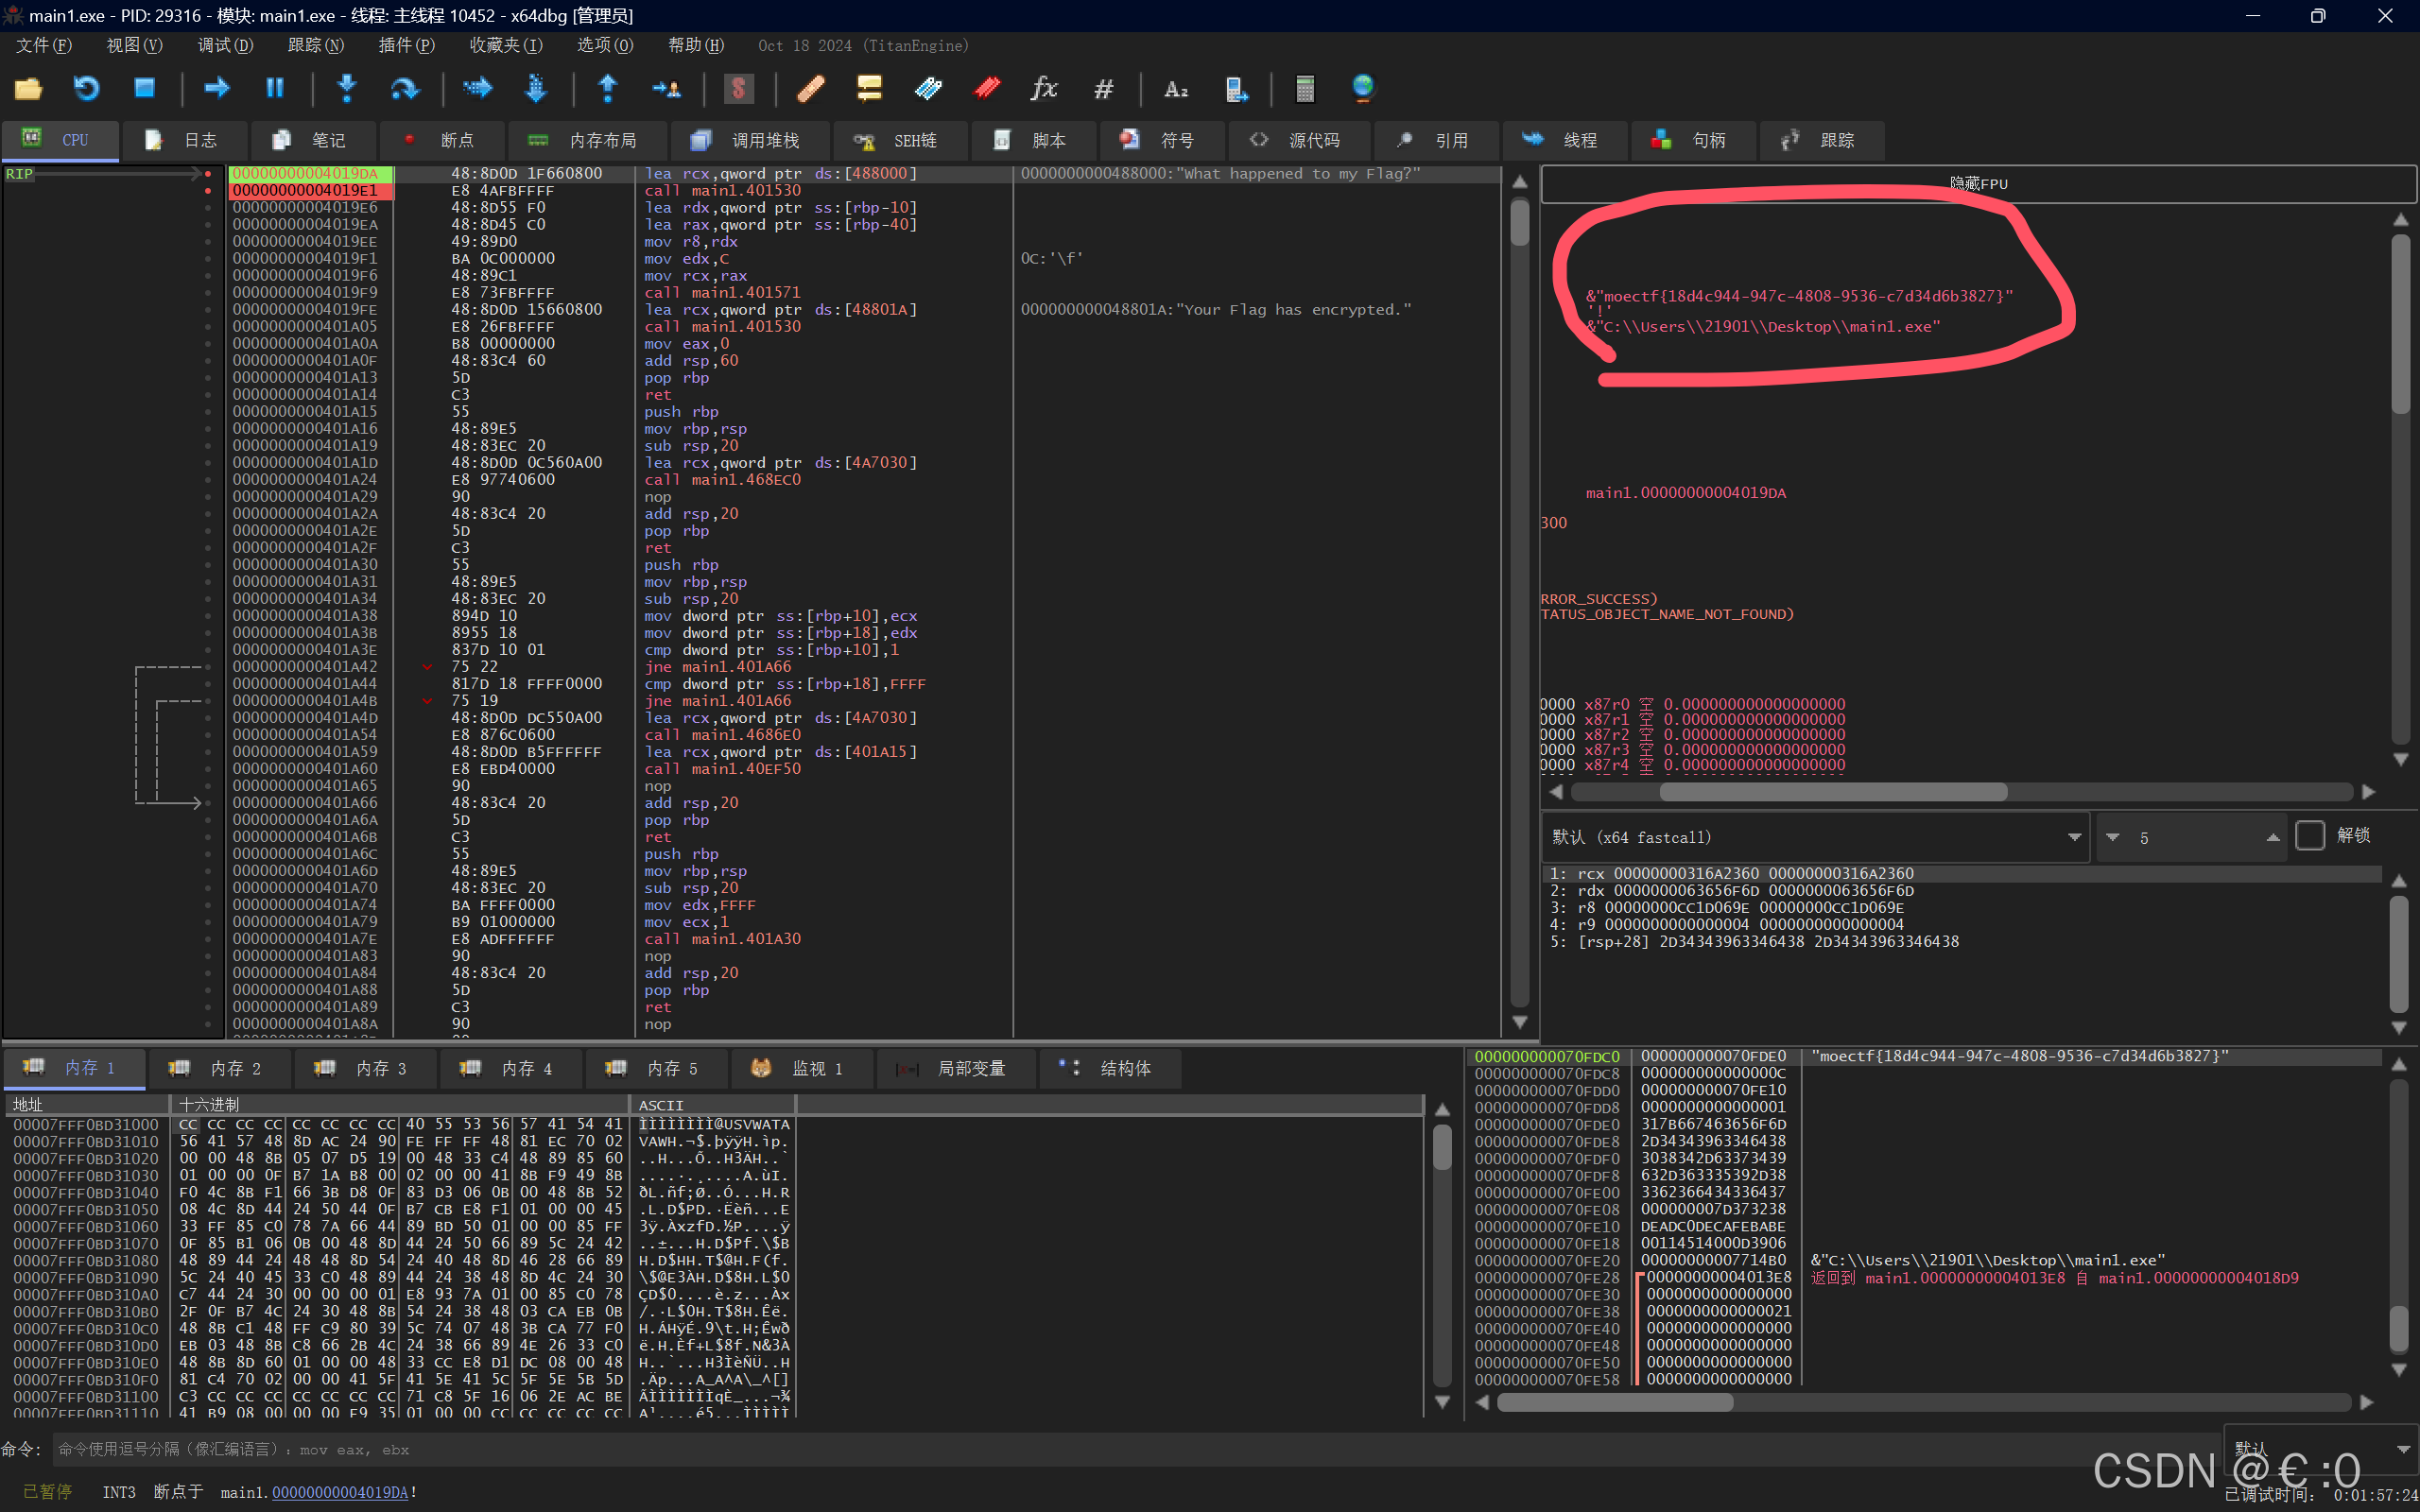
Task: Click the Restart debugging icon
Action: coord(87,89)
